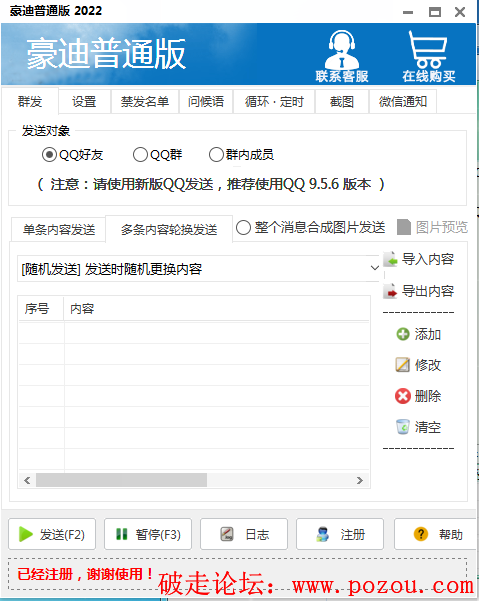Expand the 随机发送 mode dropdown
Screen dimensions: 479x601
click(x=375, y=268)
